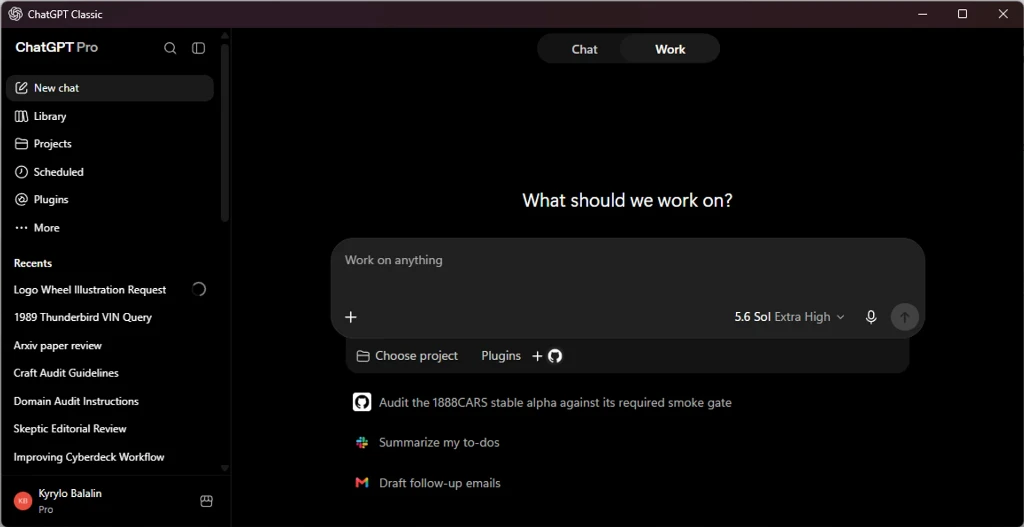Open Choose project selector

click(408, 356)
